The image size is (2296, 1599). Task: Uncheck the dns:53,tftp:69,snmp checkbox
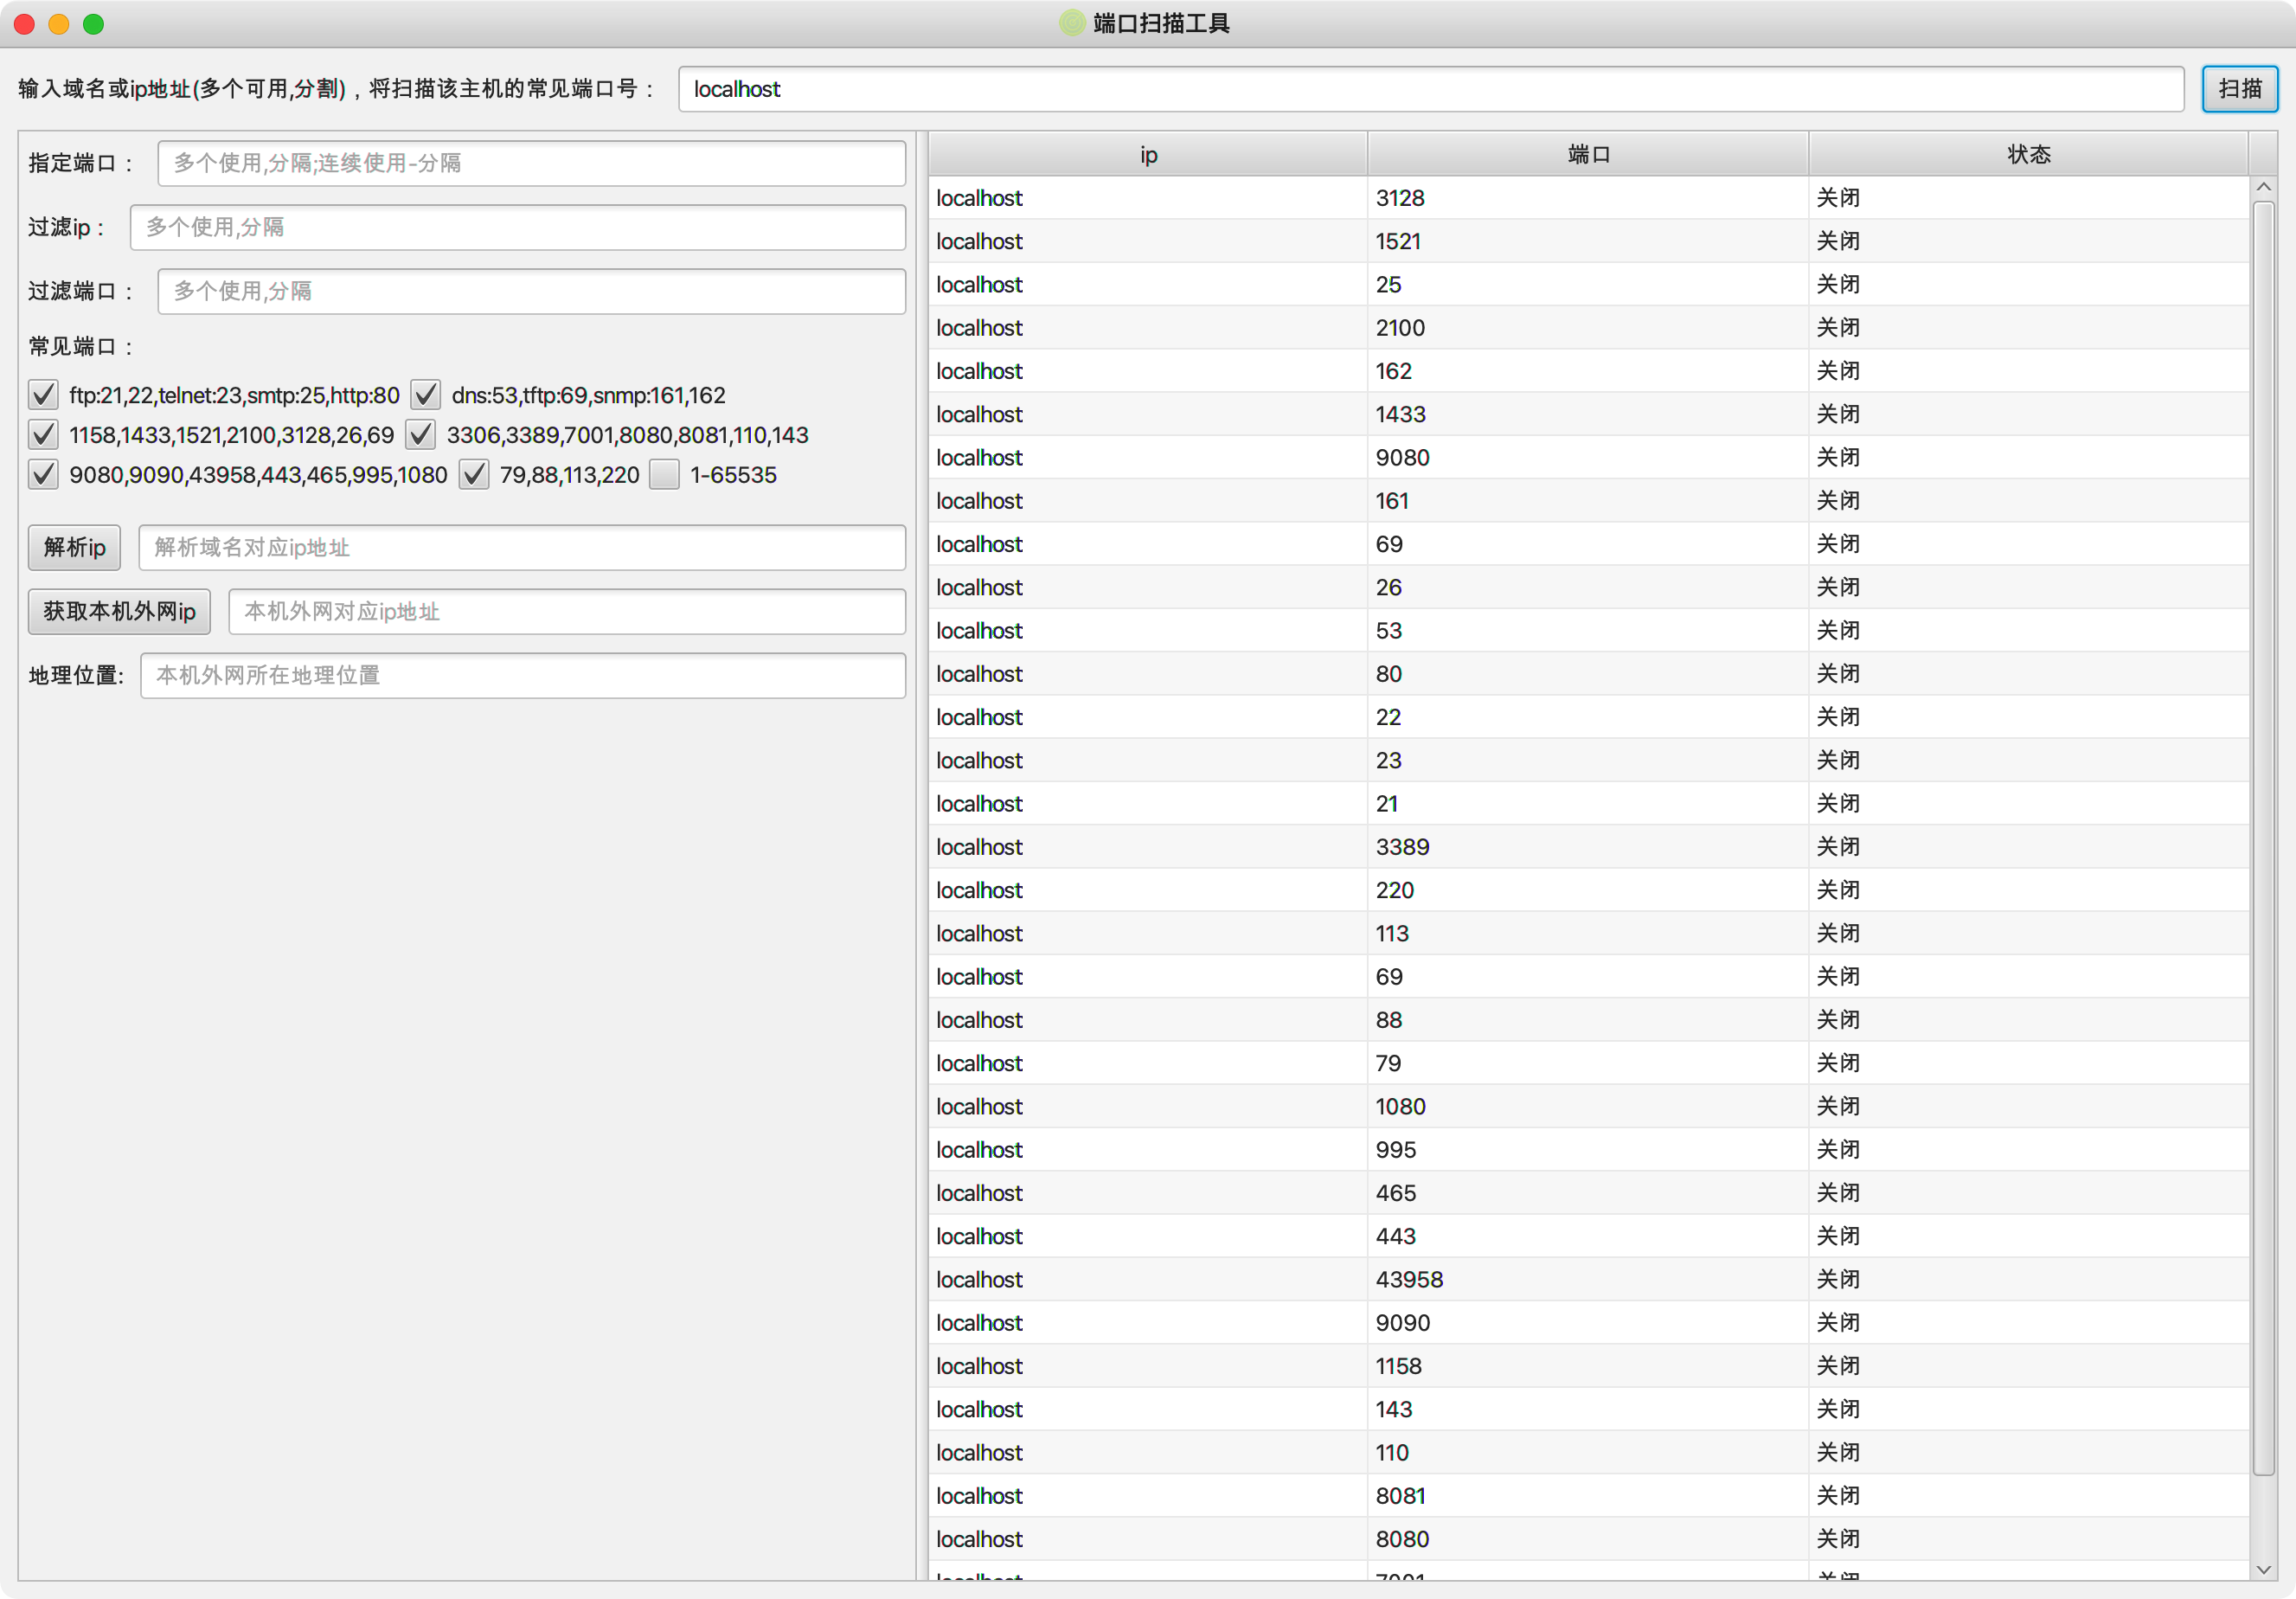pyautogui.click(x=425, y=395)
